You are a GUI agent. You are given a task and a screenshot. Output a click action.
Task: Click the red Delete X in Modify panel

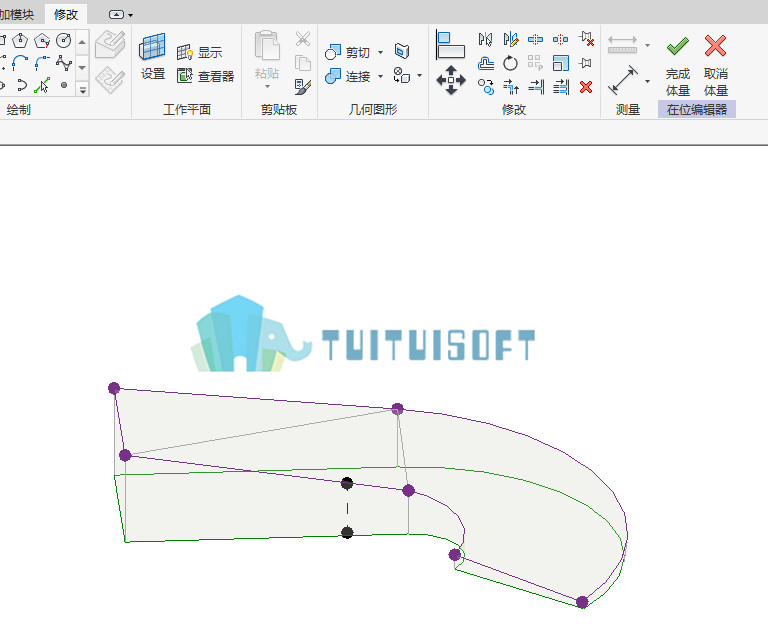click(586, 87)
